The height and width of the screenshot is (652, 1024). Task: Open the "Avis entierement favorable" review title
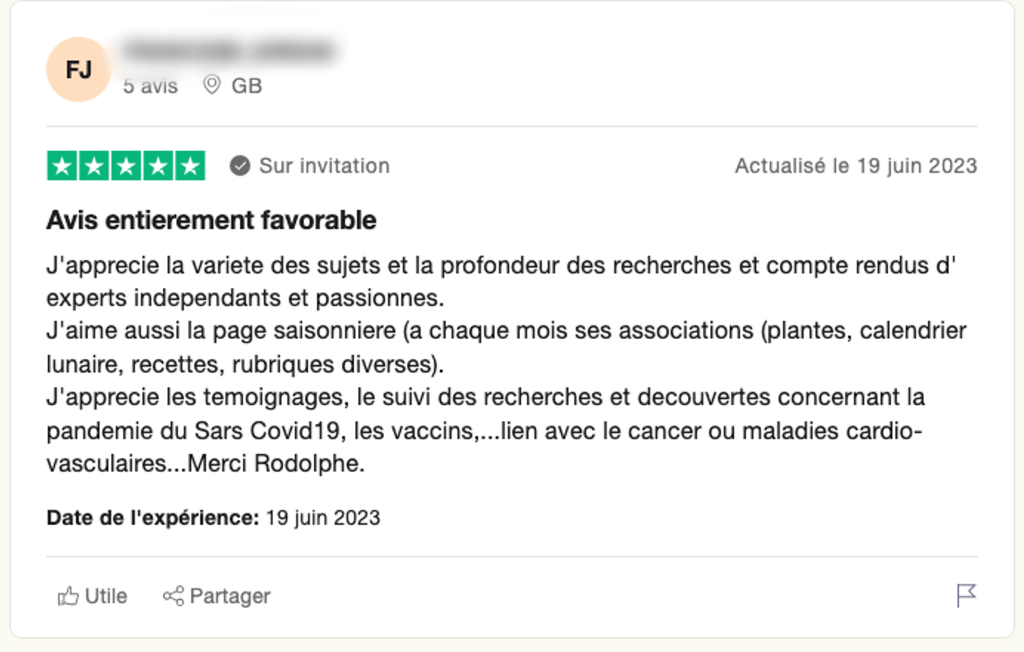[211, 219]
